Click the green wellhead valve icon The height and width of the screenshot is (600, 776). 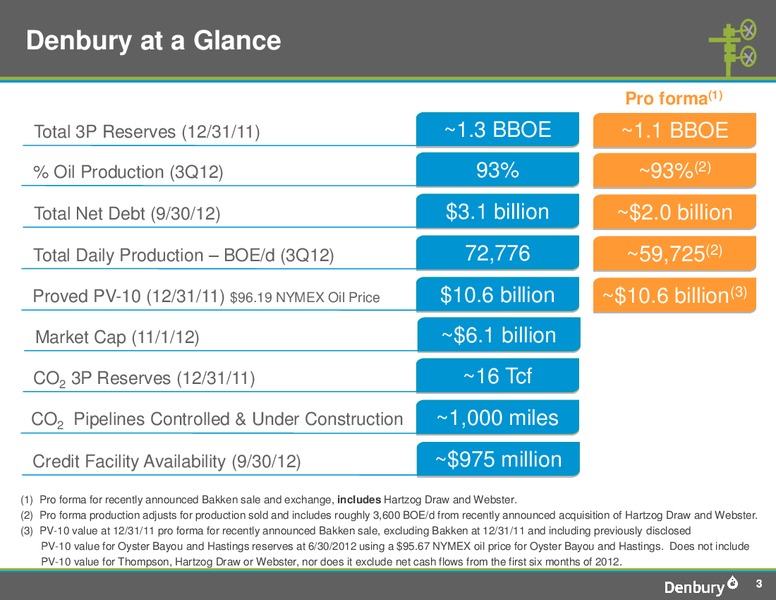[733, 48]
